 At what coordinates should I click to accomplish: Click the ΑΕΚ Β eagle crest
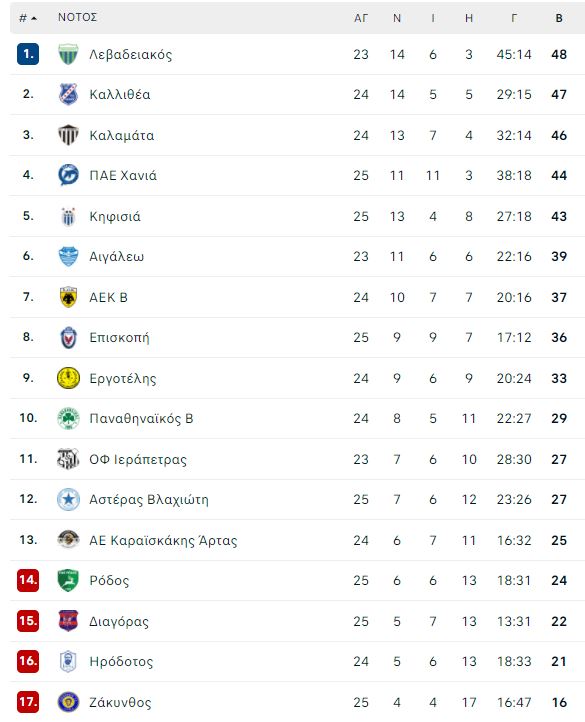(68, 297)
